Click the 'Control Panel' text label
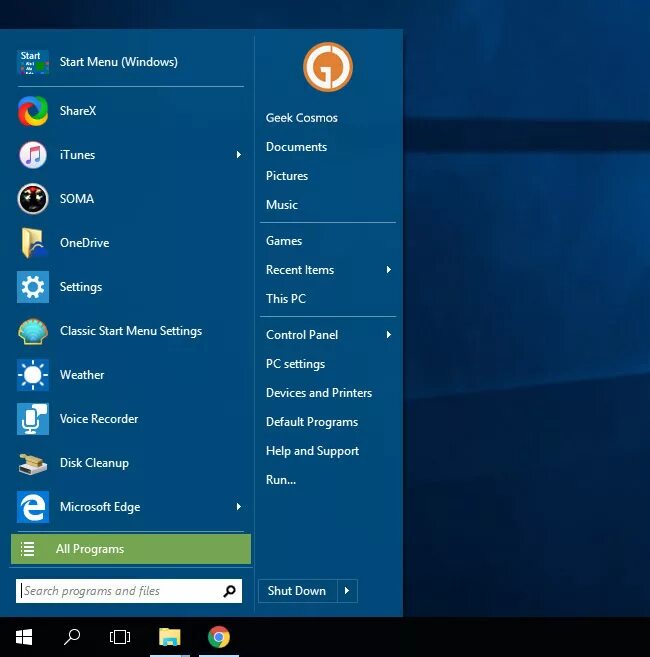Image resolution: width=650 pixels, height=657 pixels. pyautogui.click(x=302, y=335)
